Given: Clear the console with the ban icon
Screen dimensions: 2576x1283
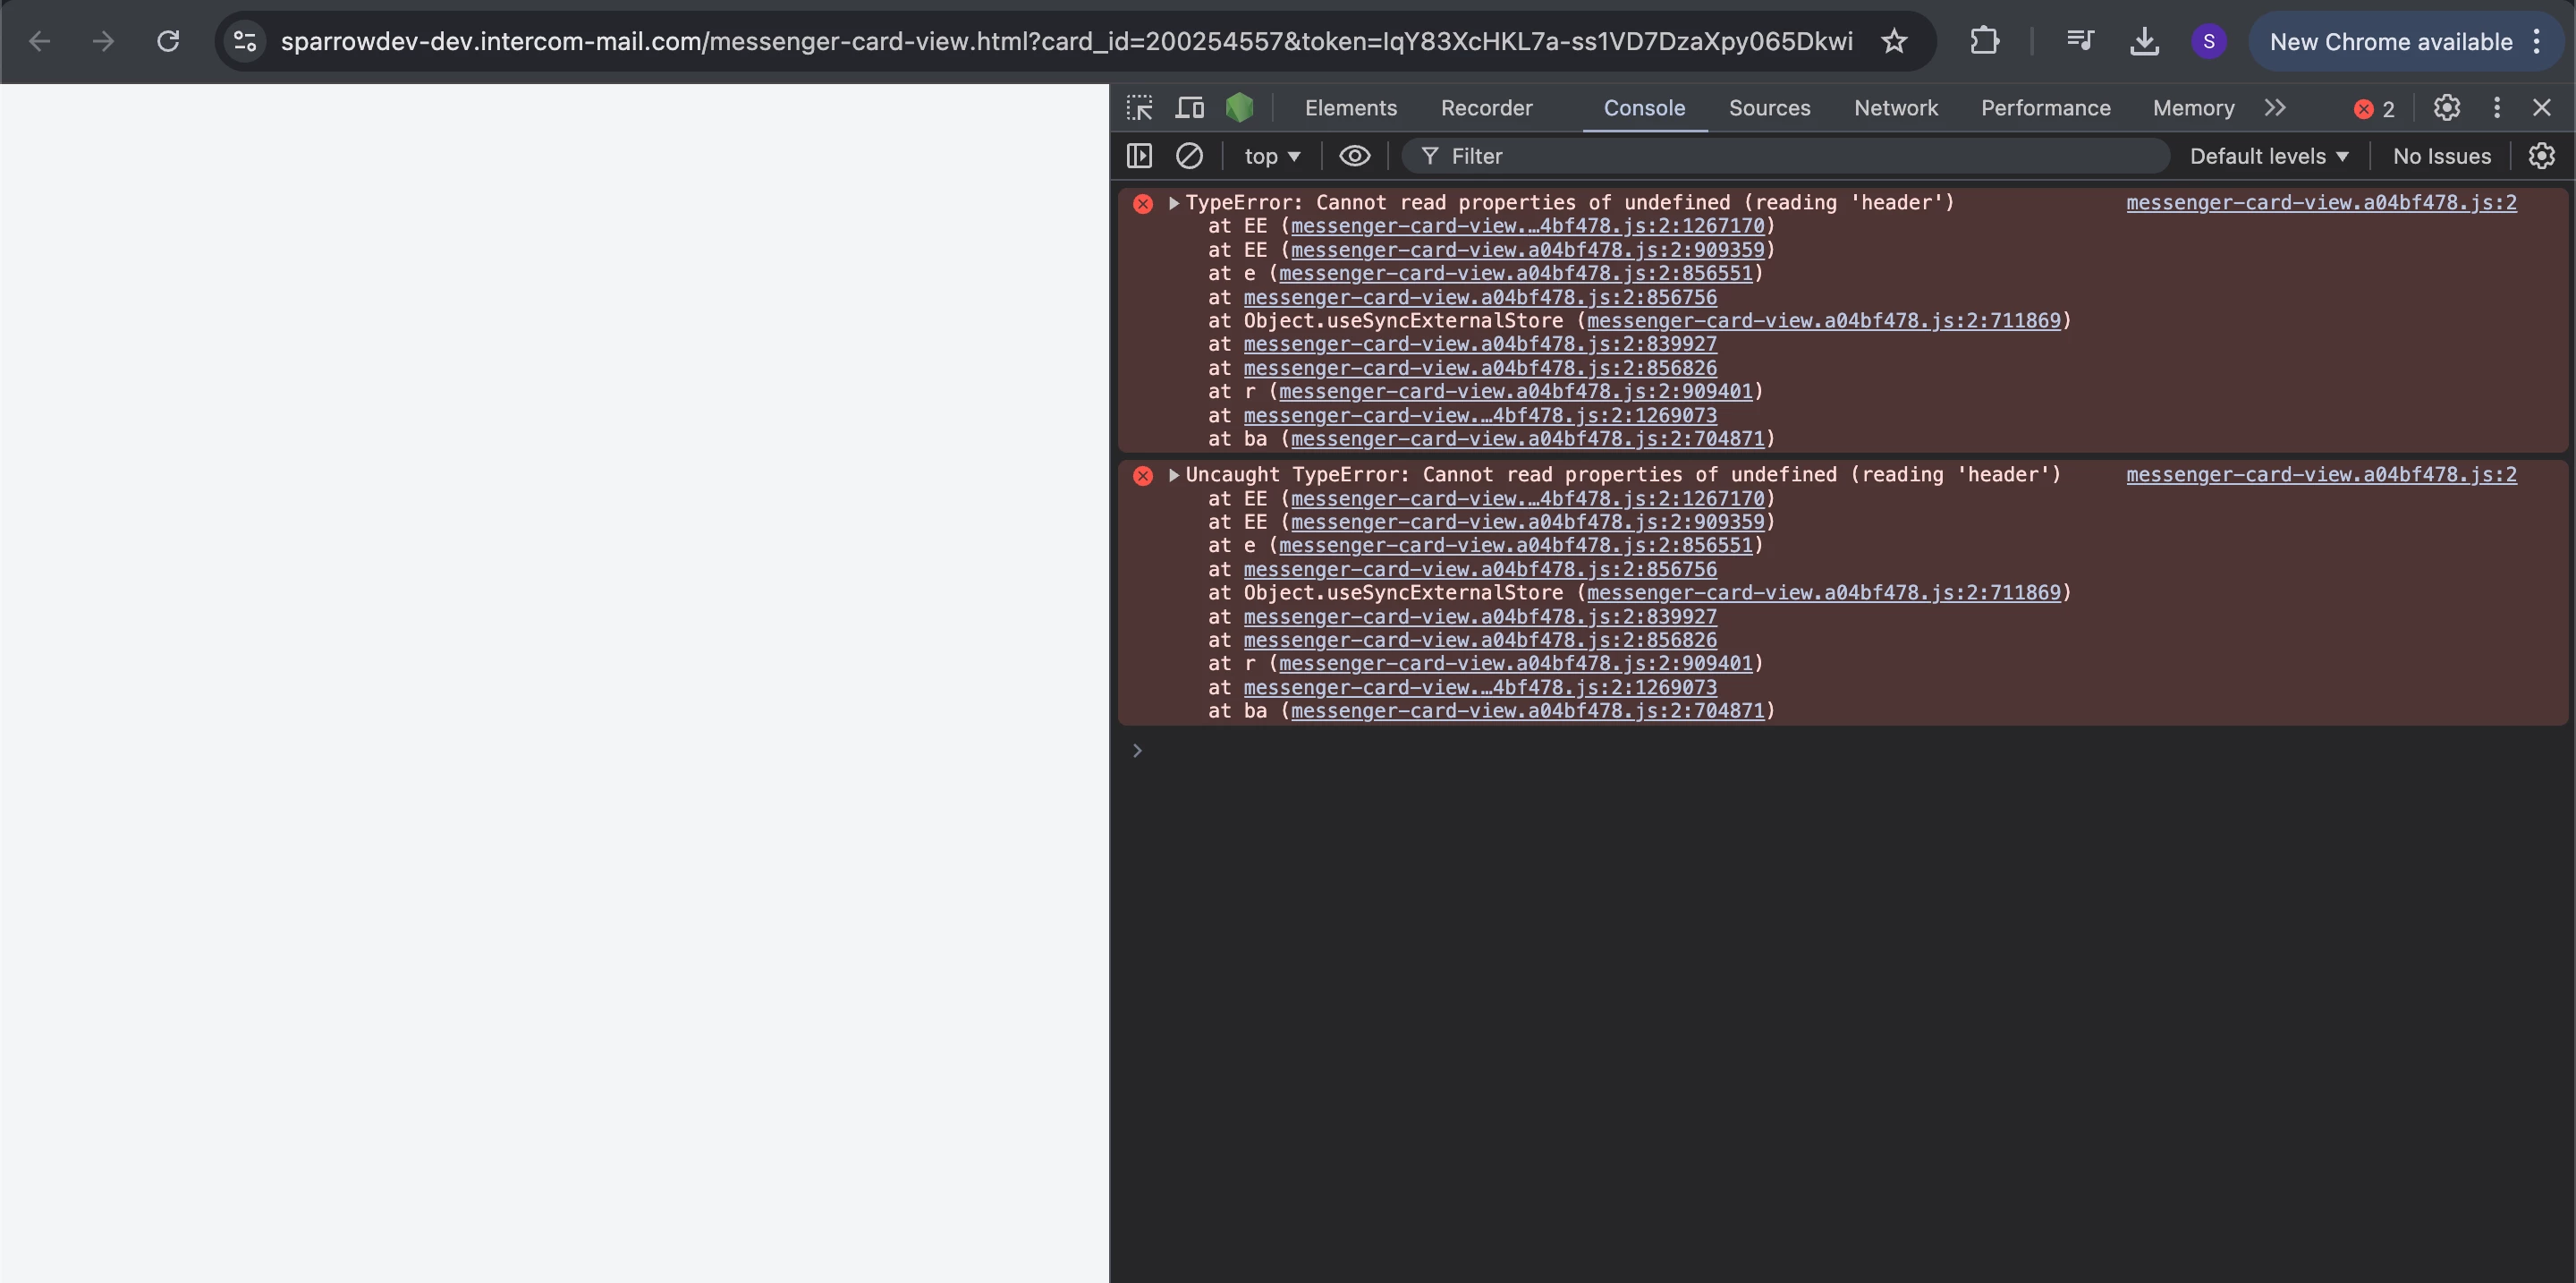Looking at the screenshot, I should (x=1189, y=156).
